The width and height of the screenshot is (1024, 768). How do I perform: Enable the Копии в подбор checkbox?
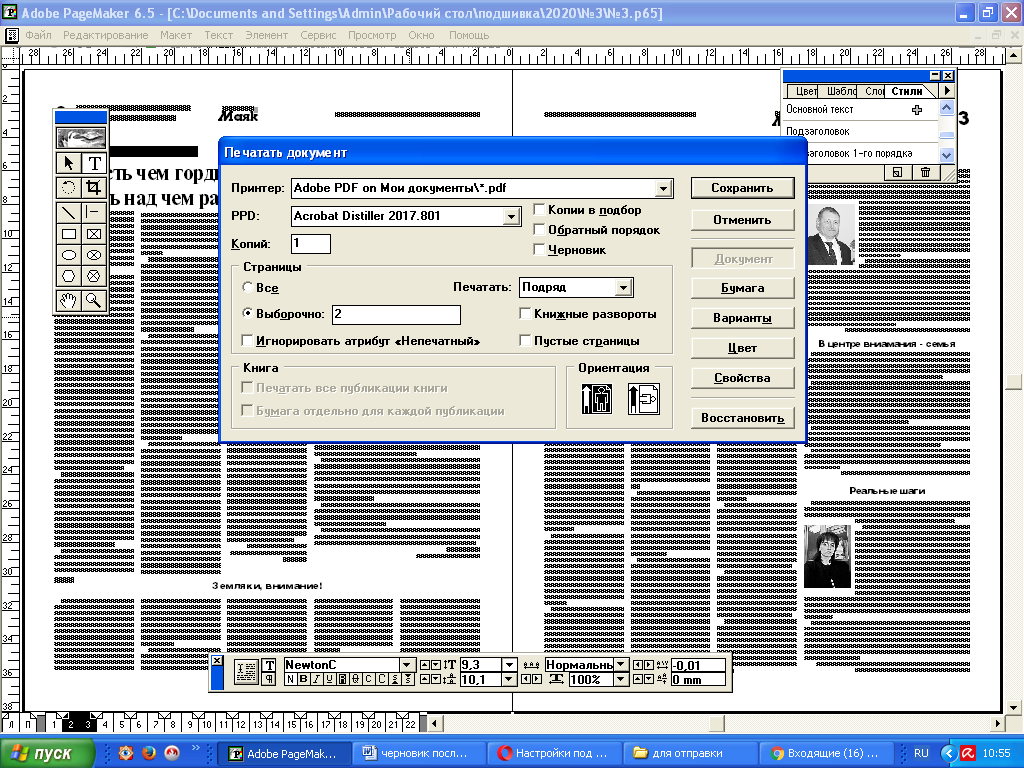click(x=539, y=210)
